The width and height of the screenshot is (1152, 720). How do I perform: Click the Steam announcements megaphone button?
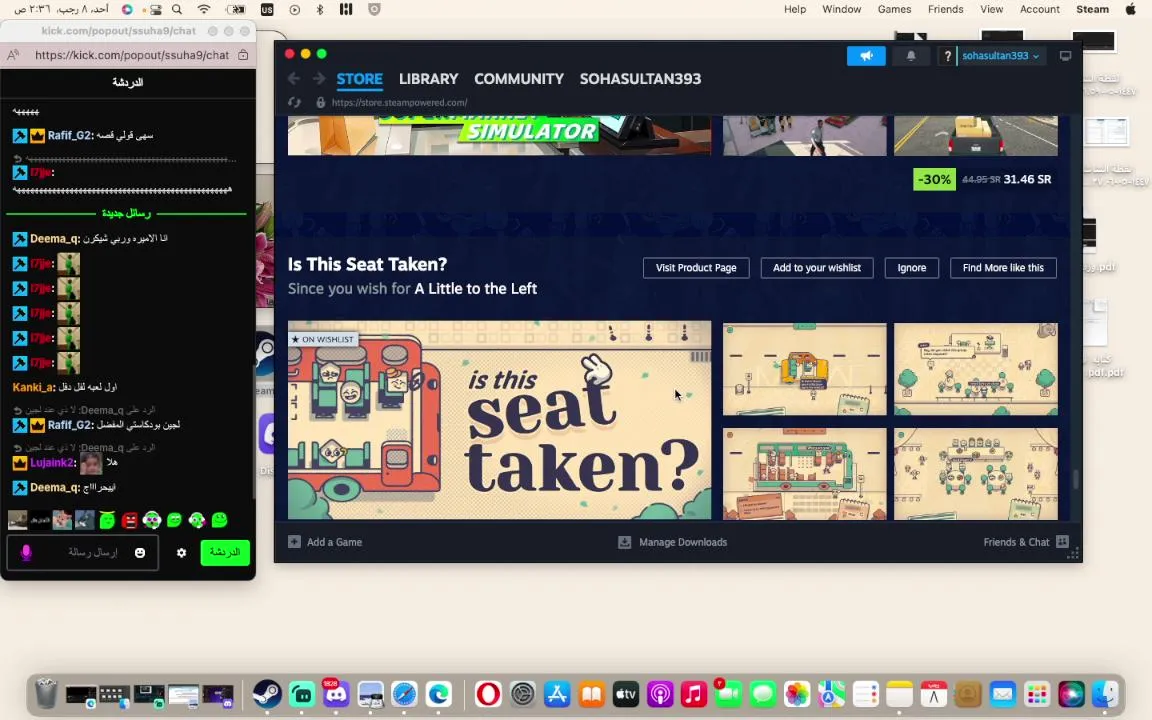click(866, 56)
